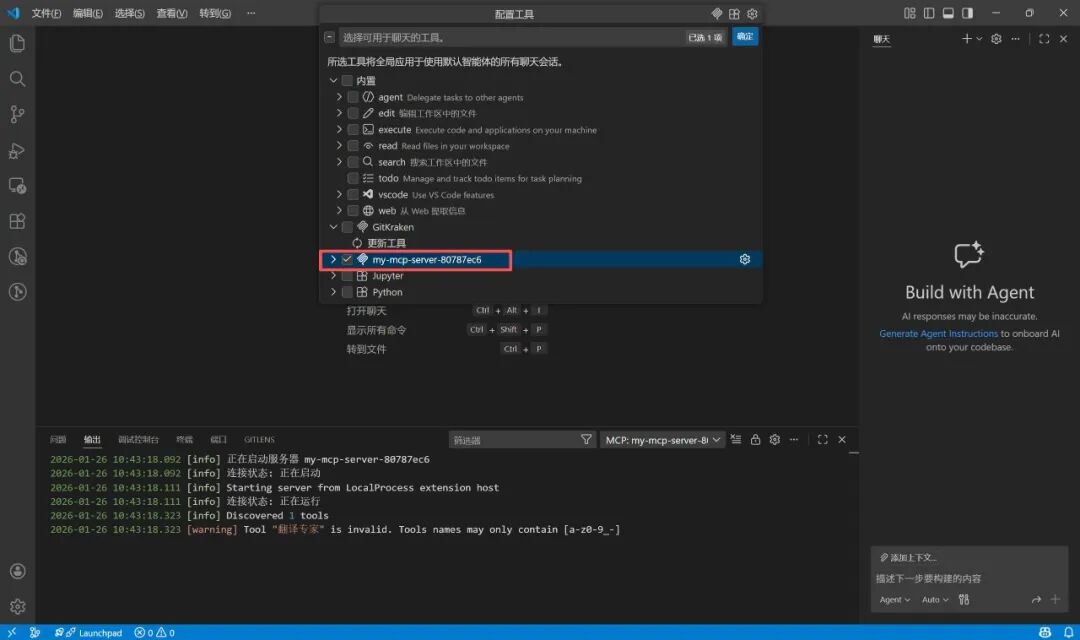
Task: Open dropdown arrow beside new chat plus
Action: click(x=979, y=39)
